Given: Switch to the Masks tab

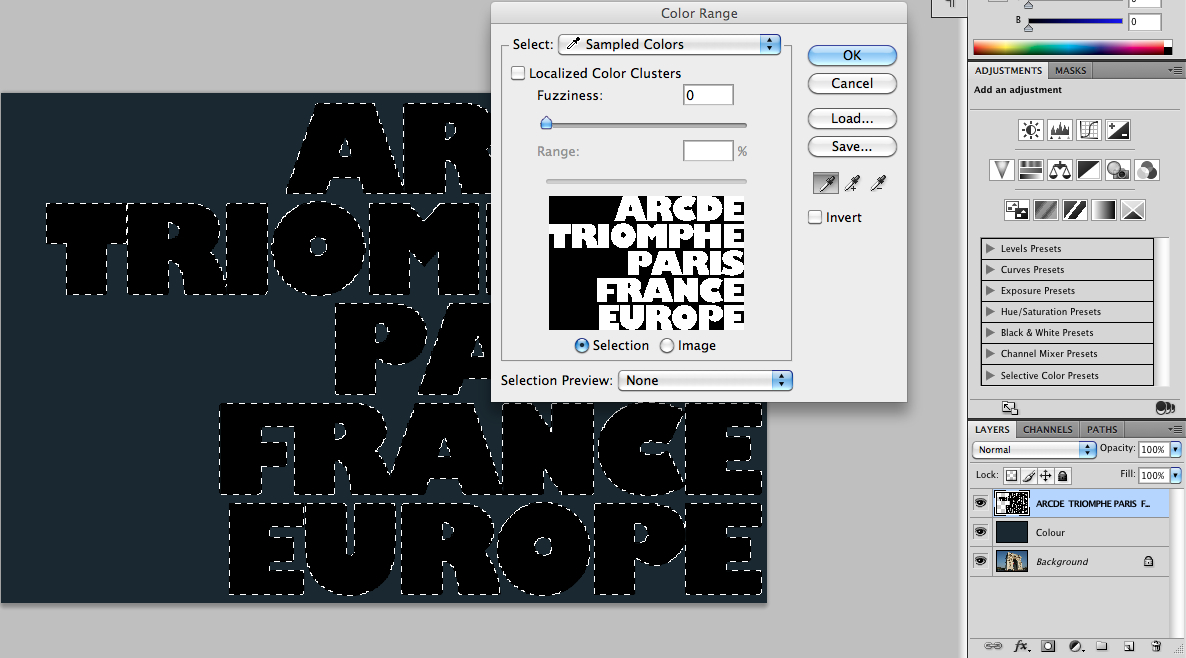Looking at the screenshot, I should coord(1070,70).
